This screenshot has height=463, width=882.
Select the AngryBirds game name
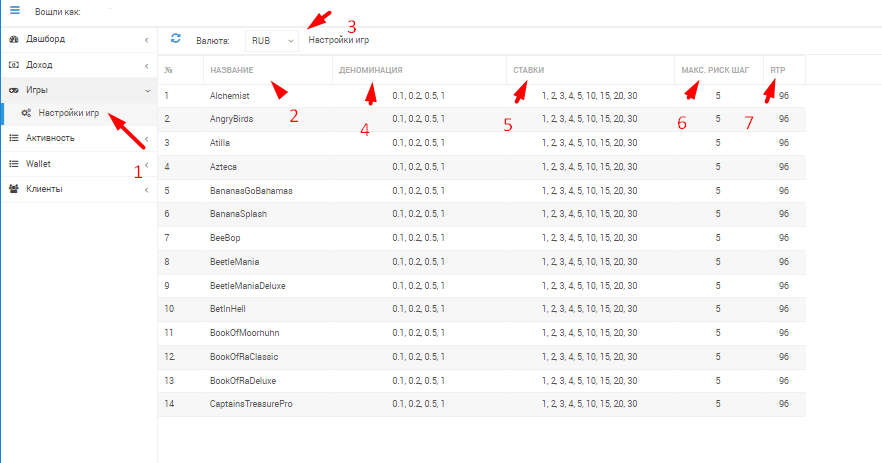click(231, 119)
